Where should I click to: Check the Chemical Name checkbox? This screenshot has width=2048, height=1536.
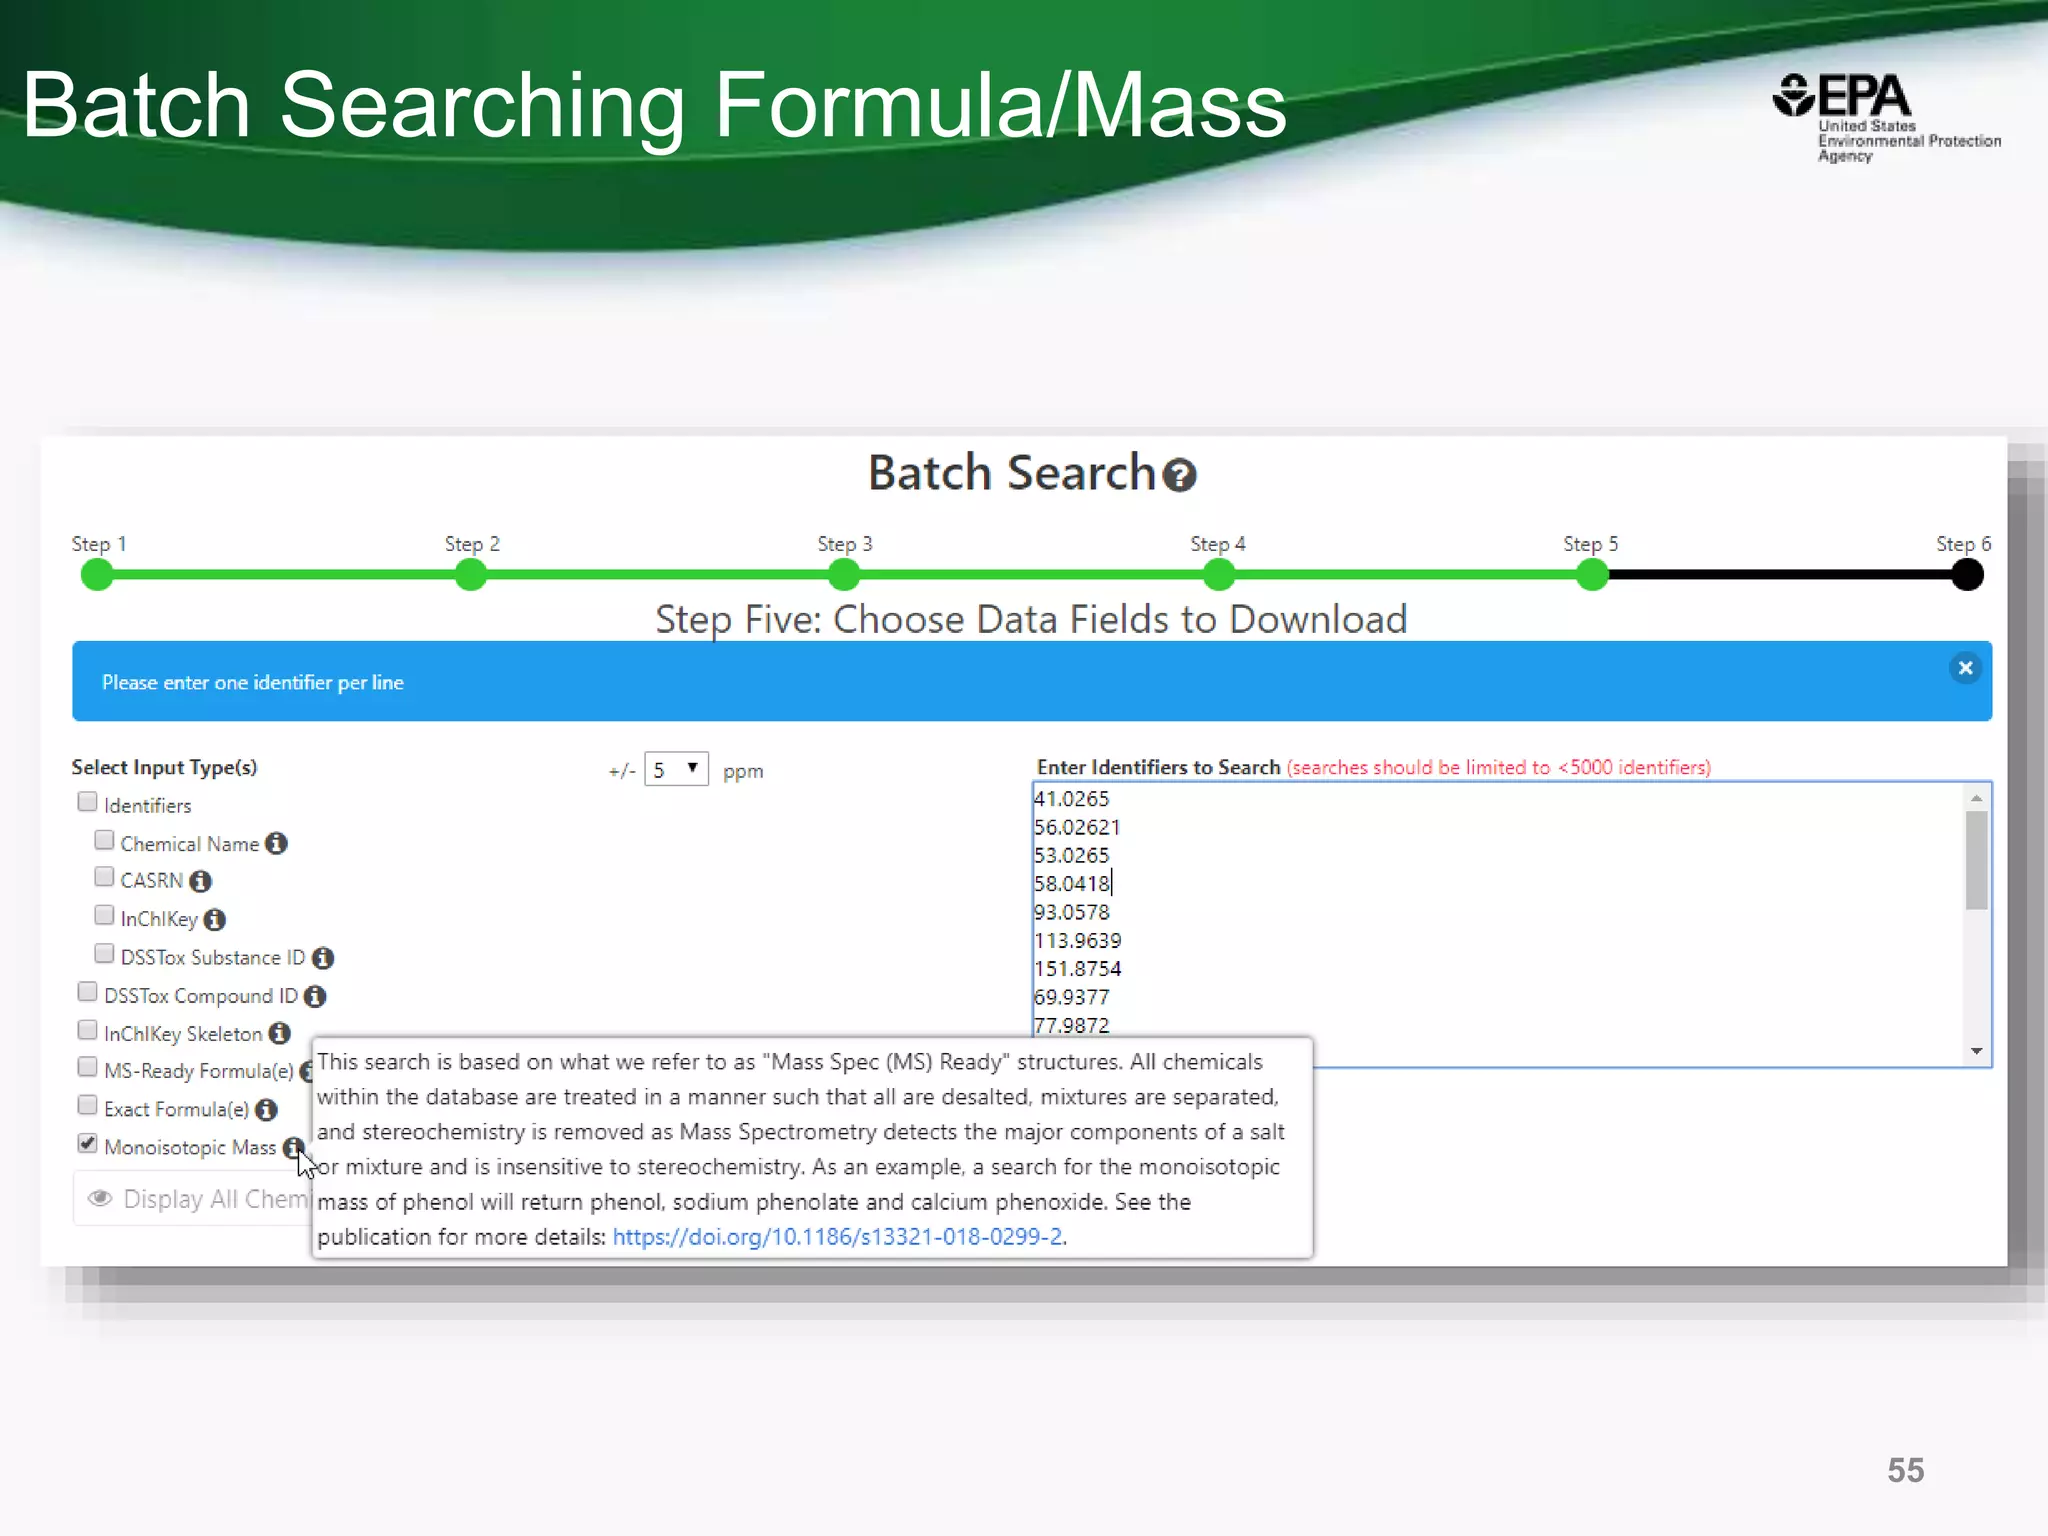104,840
